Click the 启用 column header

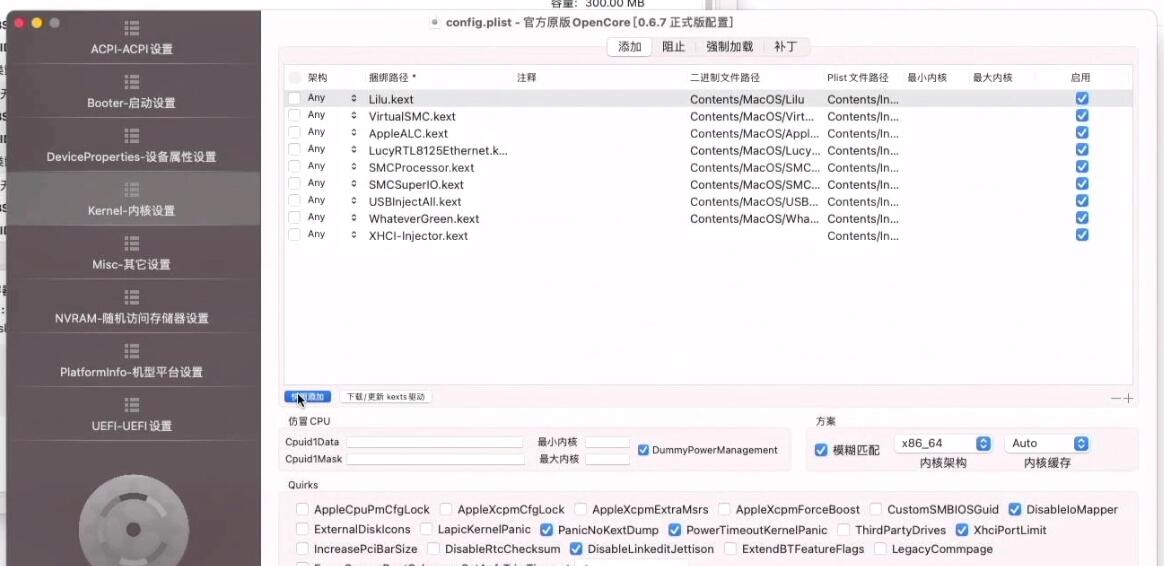[1080, 77]
